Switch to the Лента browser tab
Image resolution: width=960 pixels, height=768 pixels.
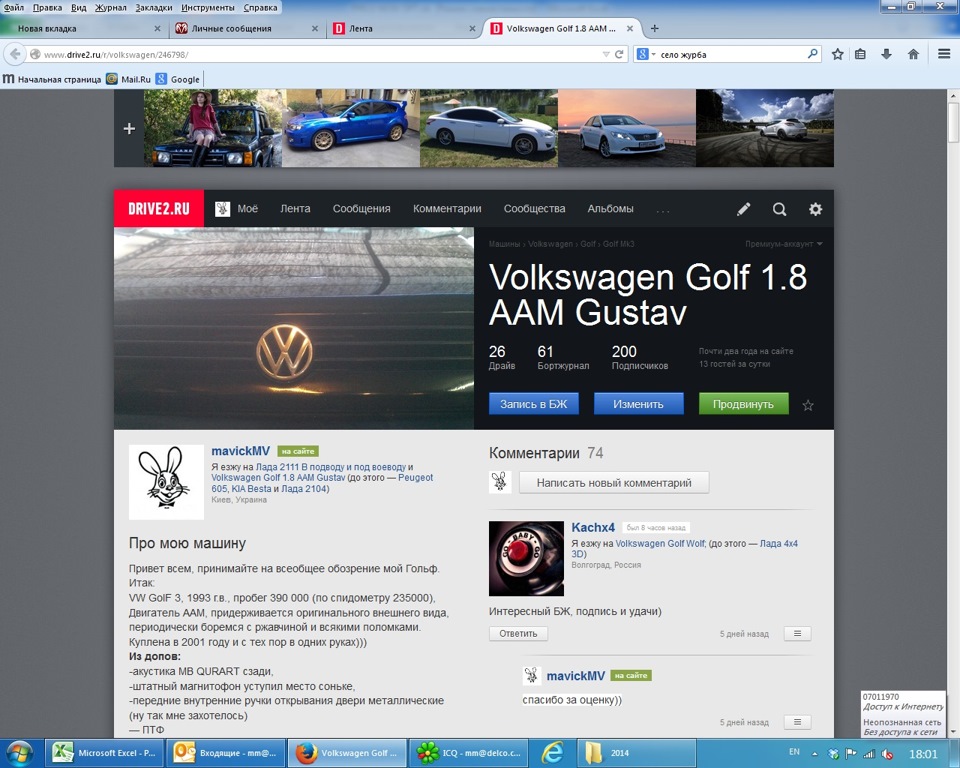coord(403,28)
